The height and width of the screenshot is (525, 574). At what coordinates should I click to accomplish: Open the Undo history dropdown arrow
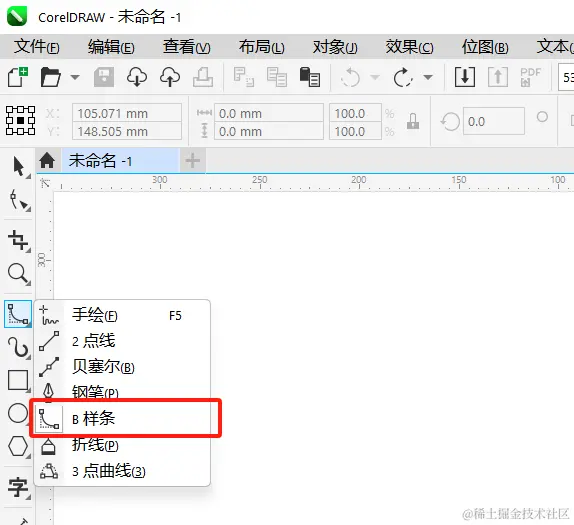pyautogui.click(x=374, y=77)
